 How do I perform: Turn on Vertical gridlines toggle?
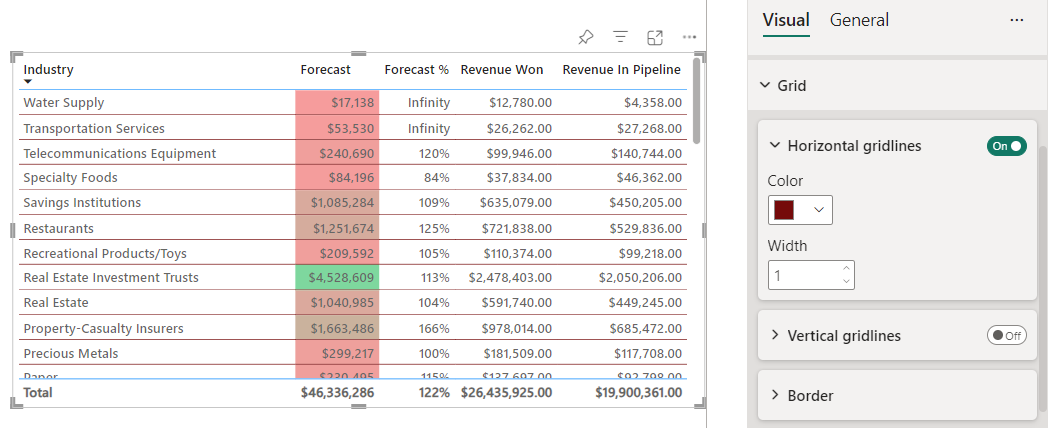(x=1006, y=336)
